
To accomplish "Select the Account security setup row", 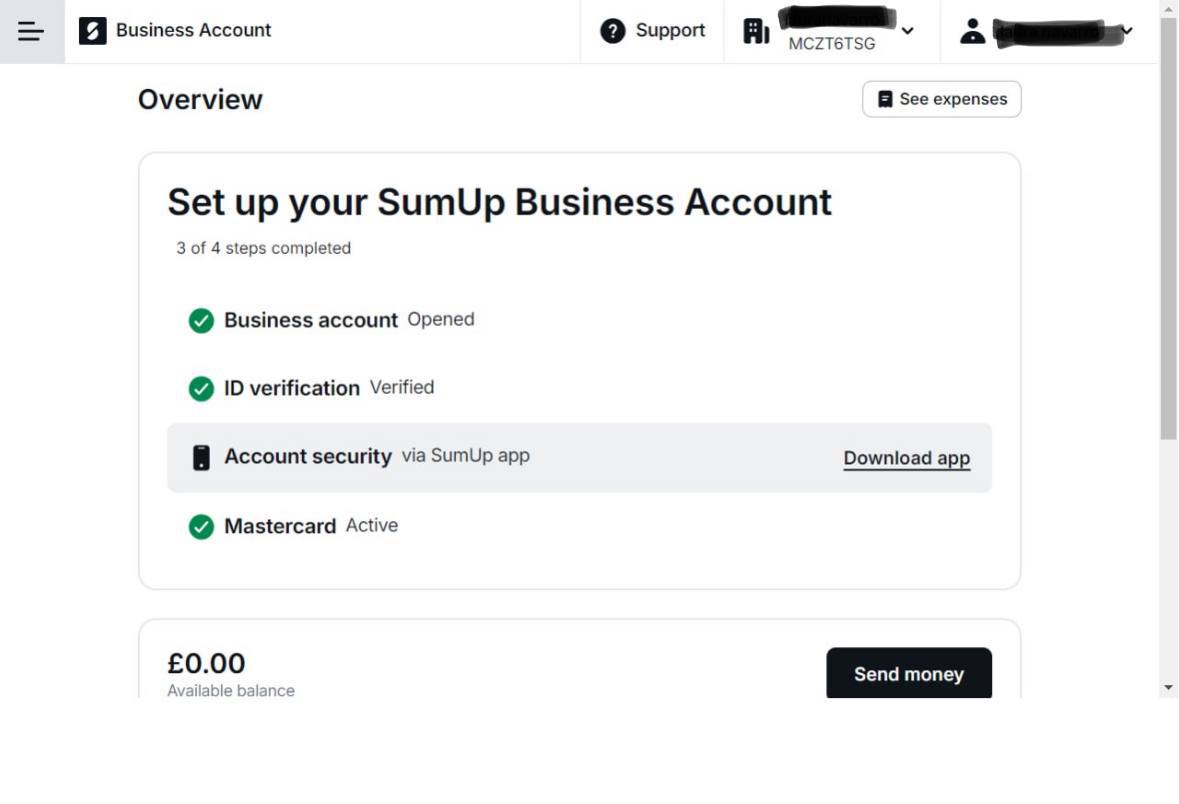I will 578,457.
